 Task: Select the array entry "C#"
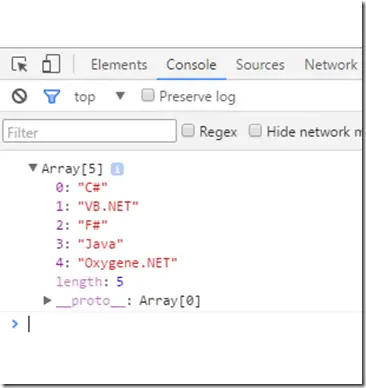(x=82, y=187)
